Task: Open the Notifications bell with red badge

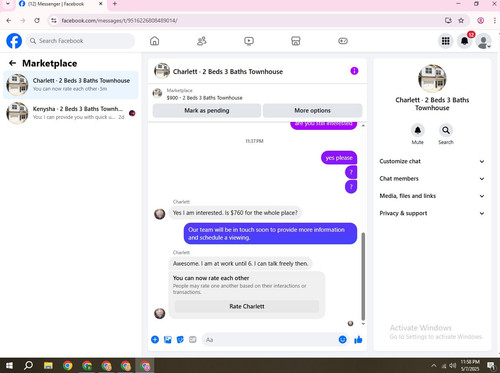Action: click(x=464, y=41)
